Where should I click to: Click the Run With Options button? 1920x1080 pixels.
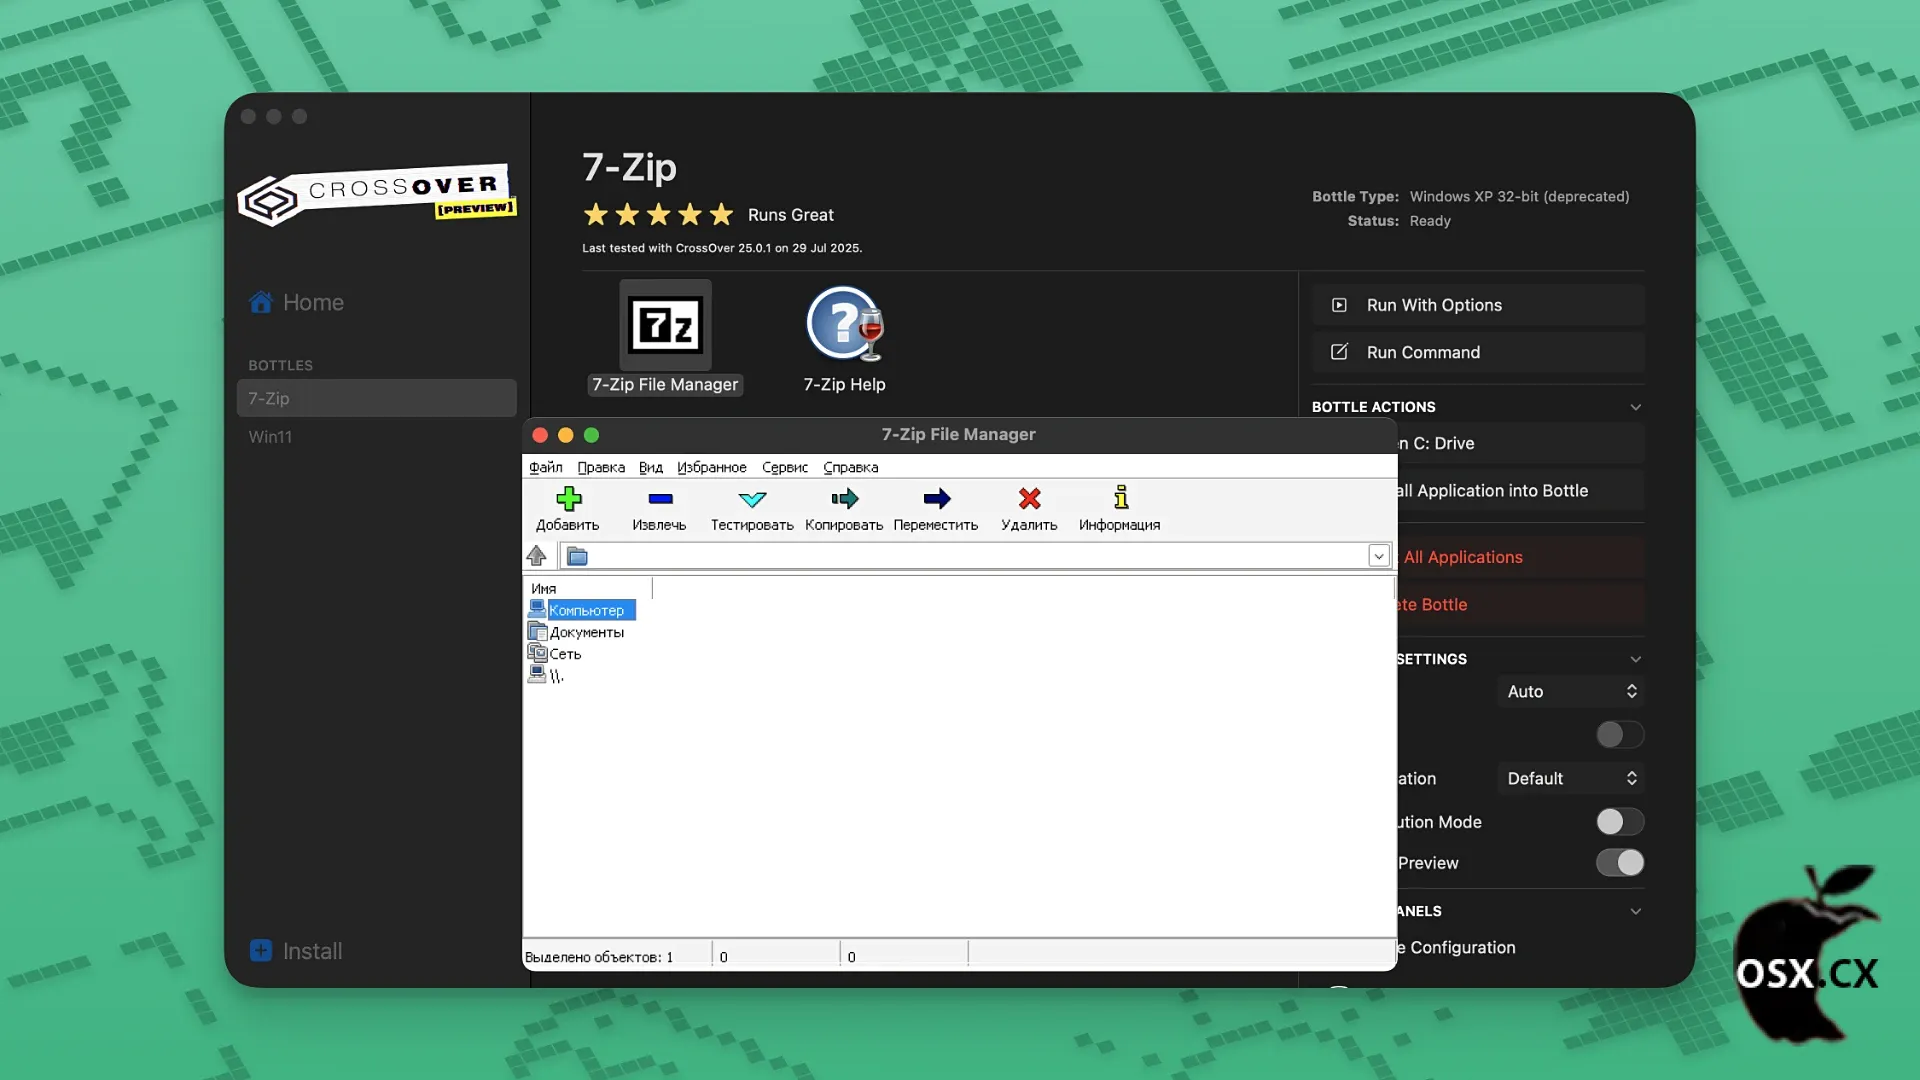[1478, 305]
